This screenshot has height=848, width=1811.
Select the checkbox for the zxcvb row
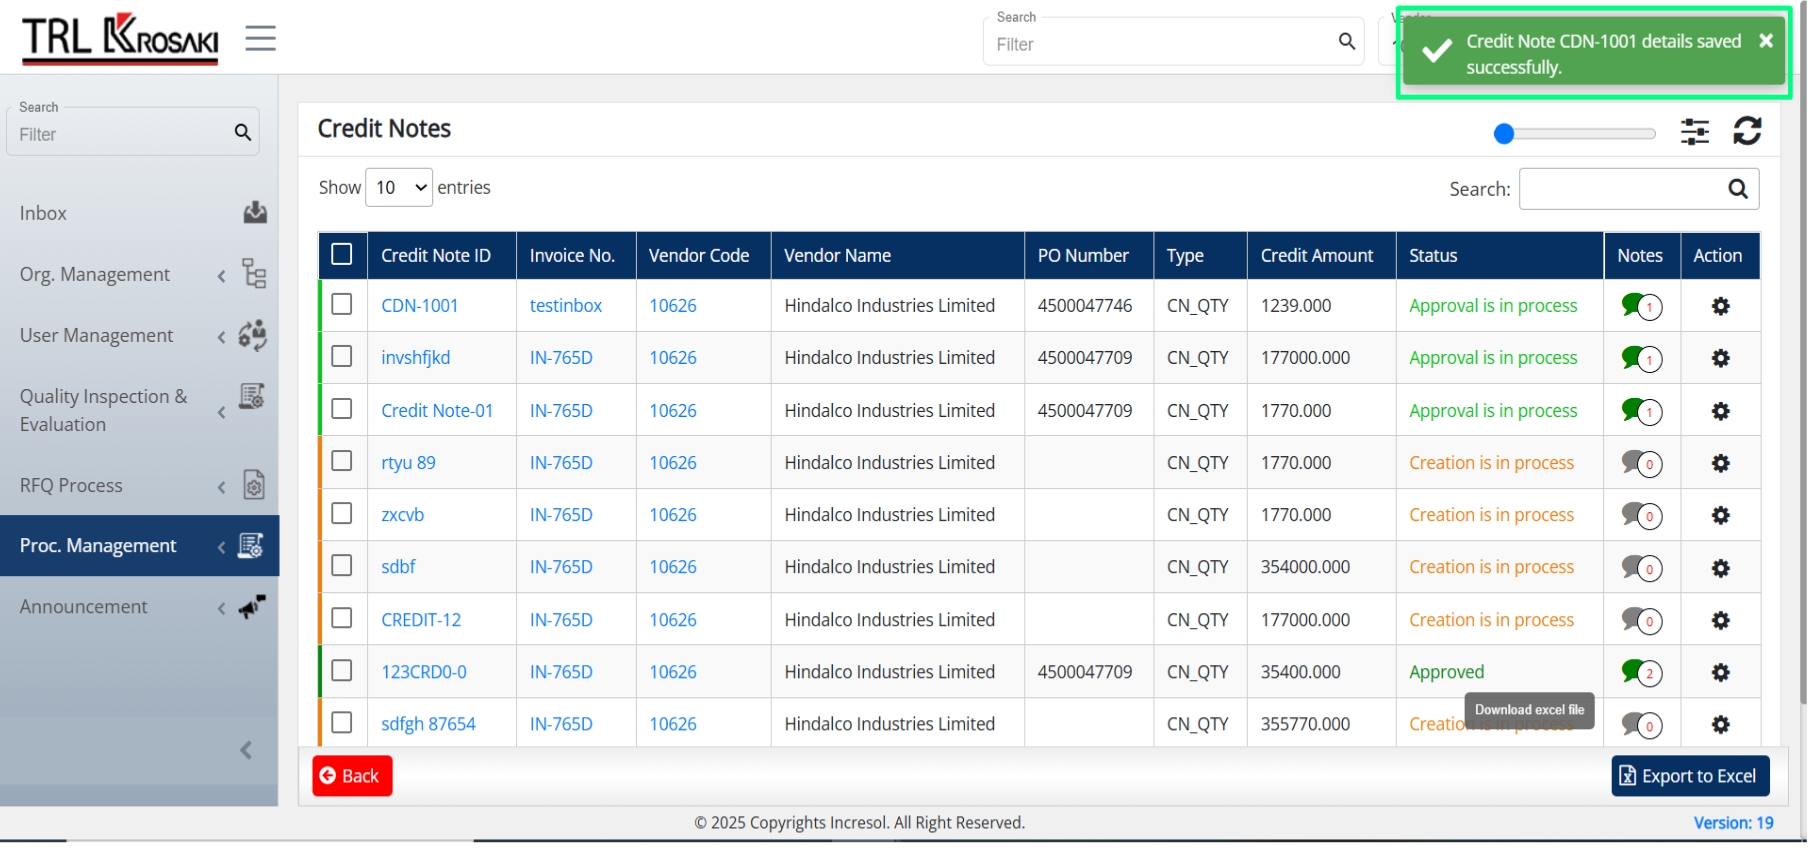(342, 514)
